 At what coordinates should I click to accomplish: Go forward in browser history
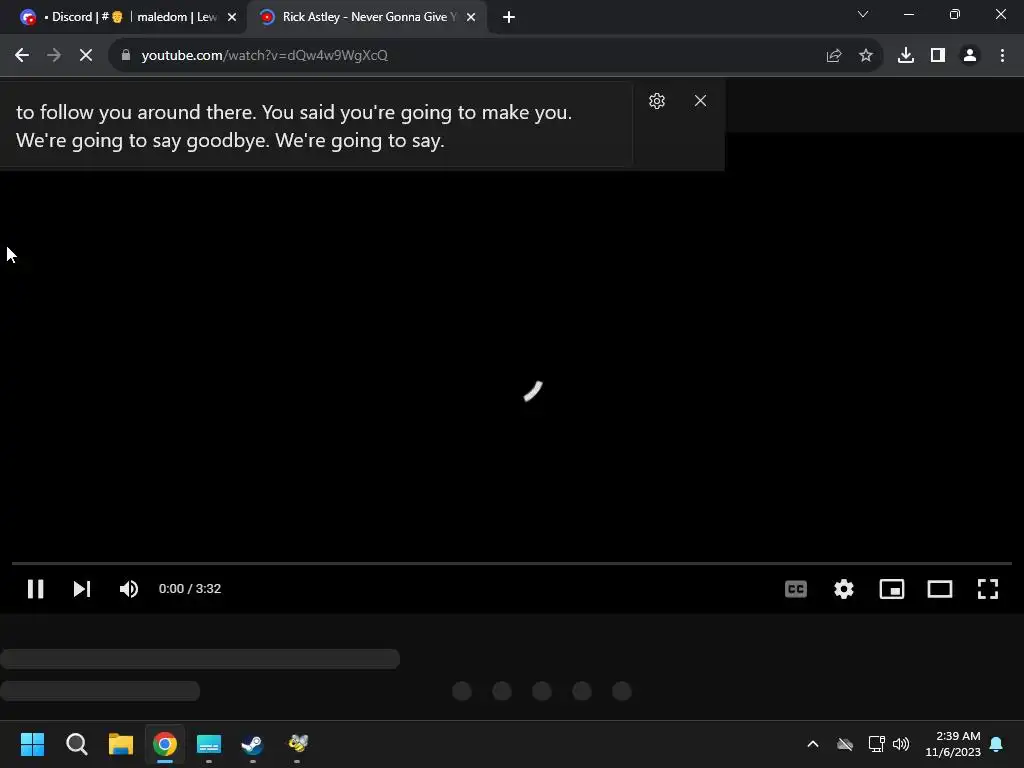coord(54,56)
